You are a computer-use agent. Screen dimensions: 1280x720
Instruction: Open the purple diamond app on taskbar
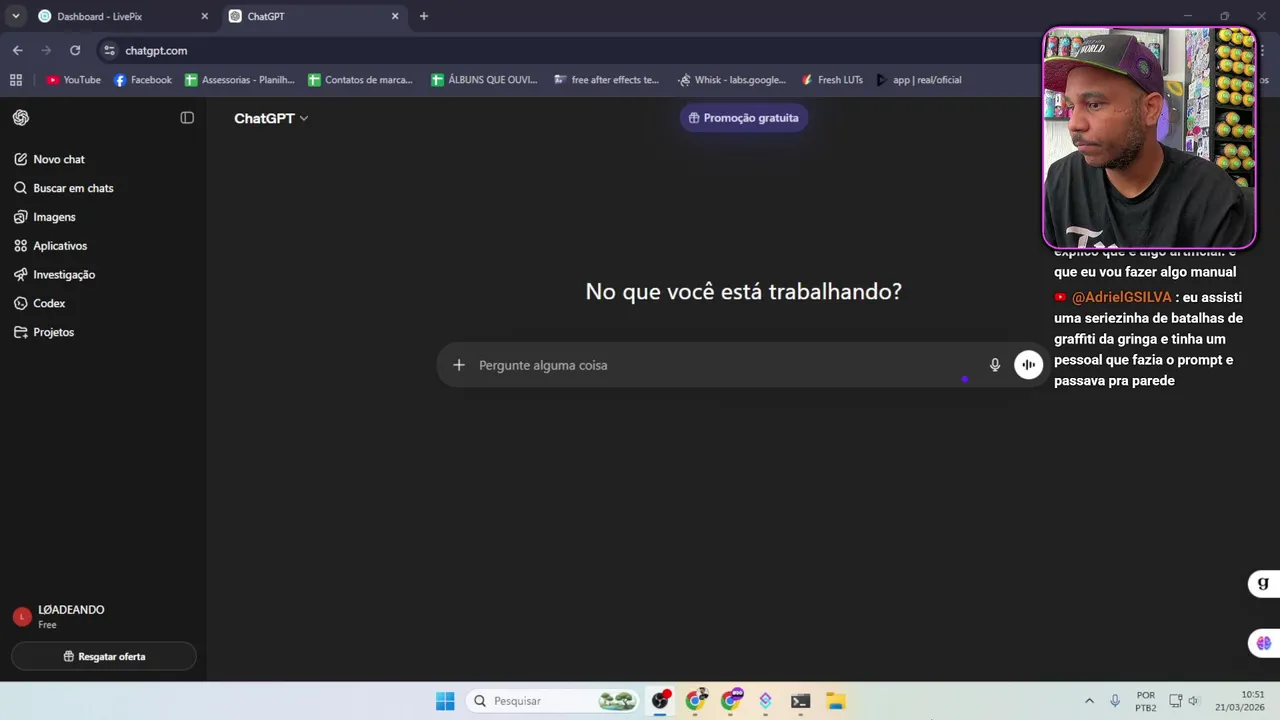pos(765,701)
